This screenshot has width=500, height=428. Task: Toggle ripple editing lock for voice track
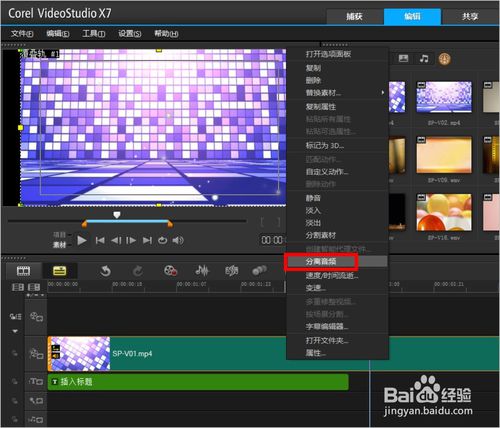(14, 400)
